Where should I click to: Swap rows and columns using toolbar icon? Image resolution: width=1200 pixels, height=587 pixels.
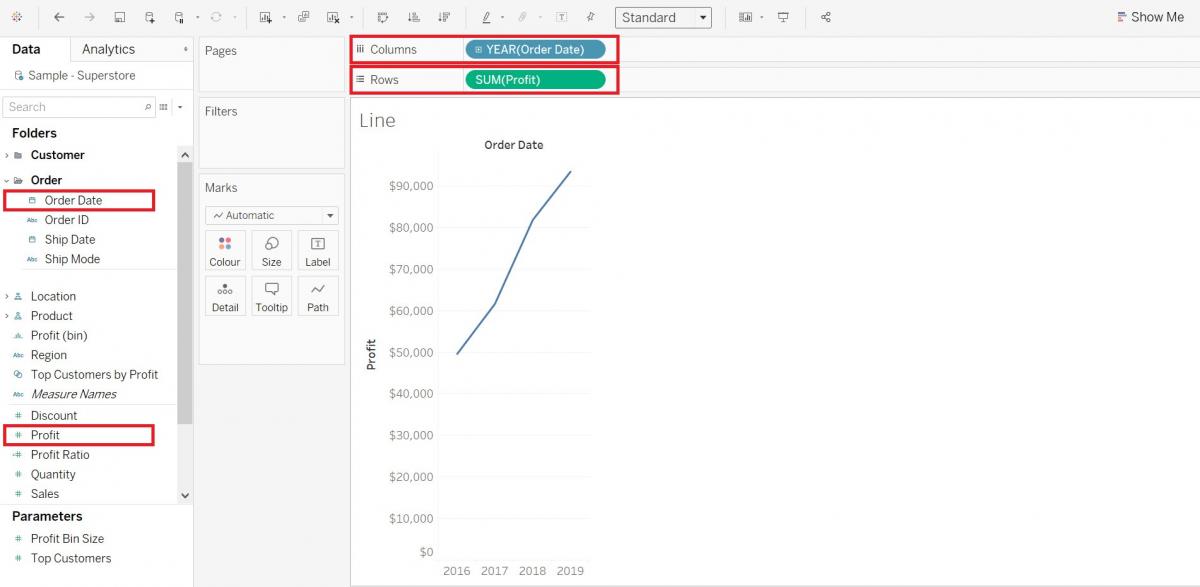pos(383,17)
